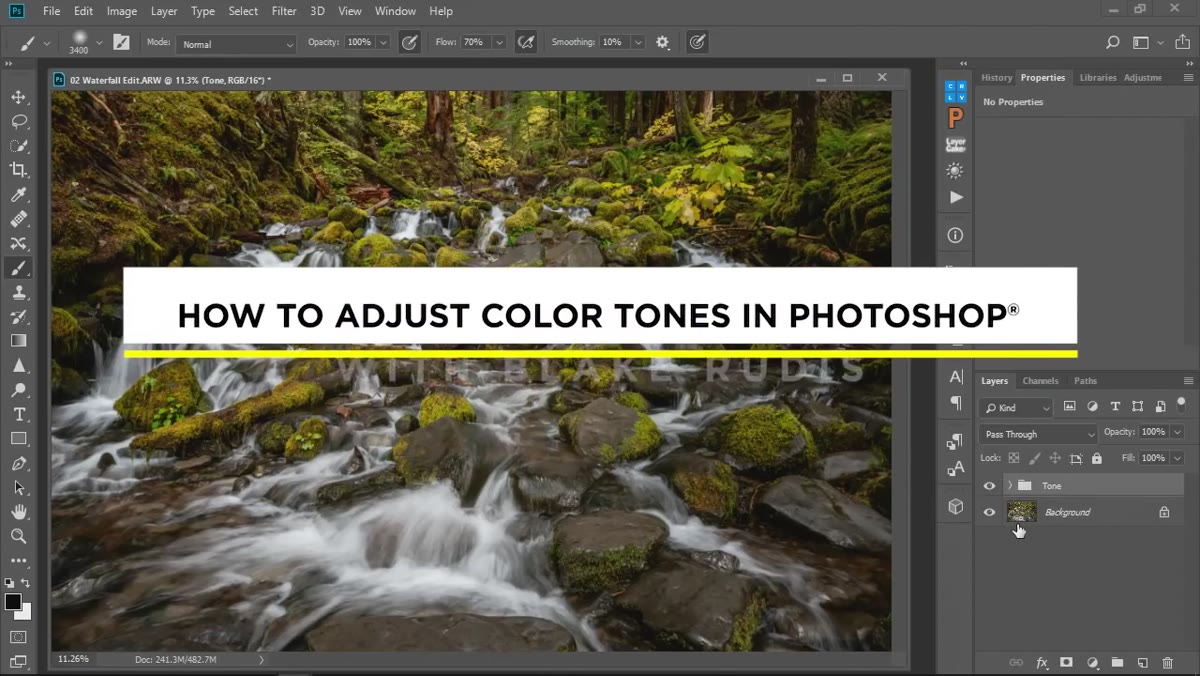
Task: Switch to the History tab
Action: click(996, 77)
